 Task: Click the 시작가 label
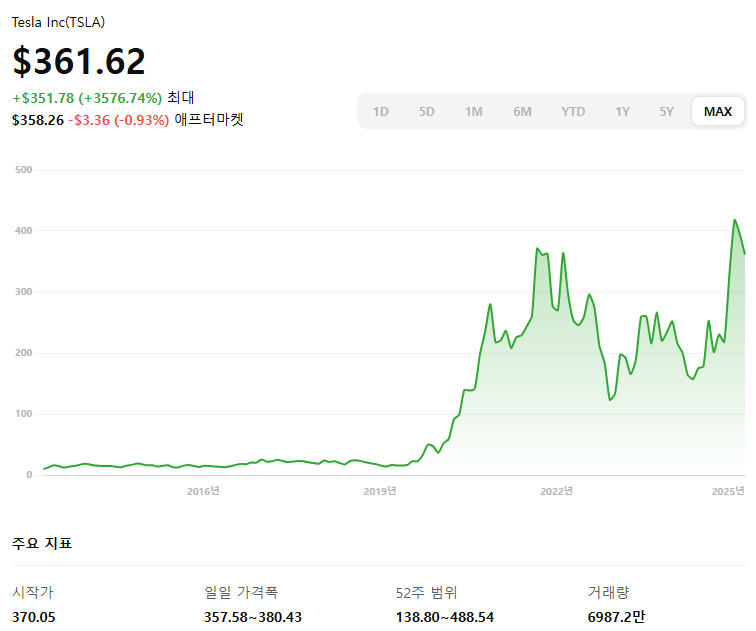(32, 592)
